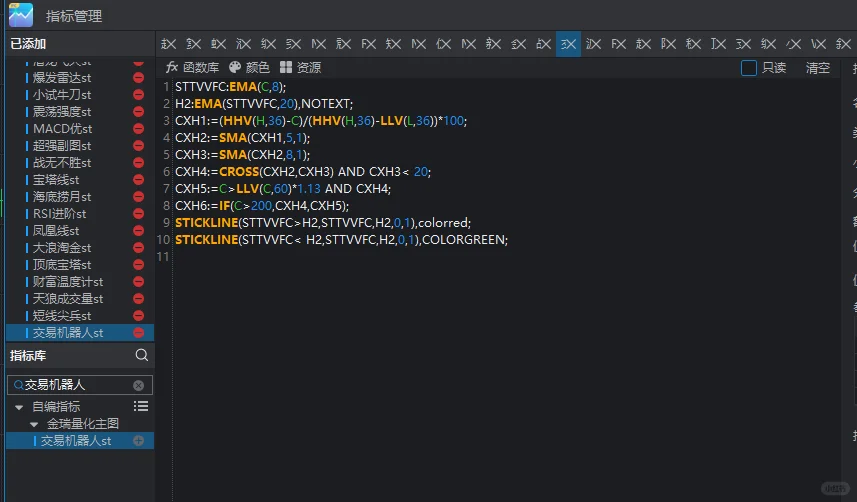Select MACD优st in the added list
Screen dimensions: 857x502
(x=62, y=129)
